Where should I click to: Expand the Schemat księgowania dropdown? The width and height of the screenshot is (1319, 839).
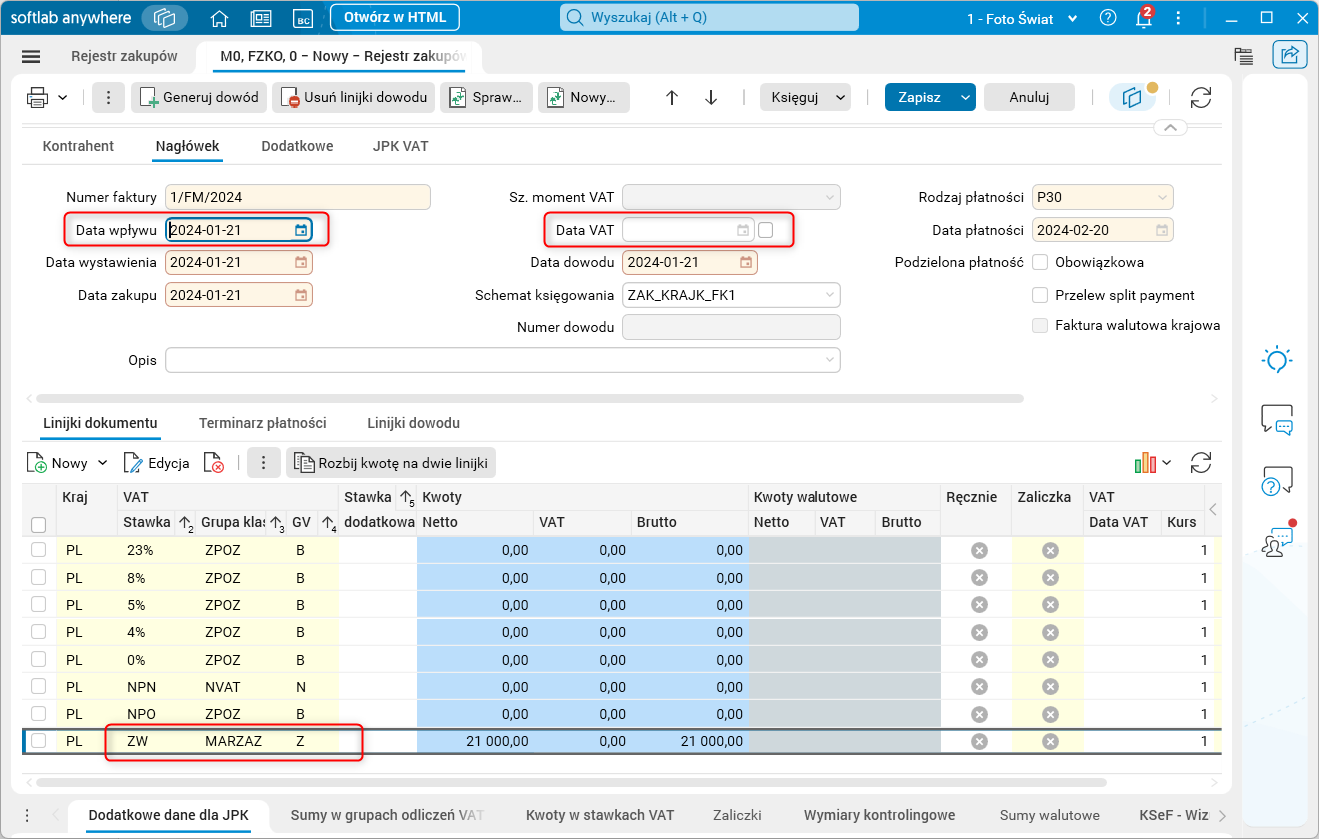(829, 295)
